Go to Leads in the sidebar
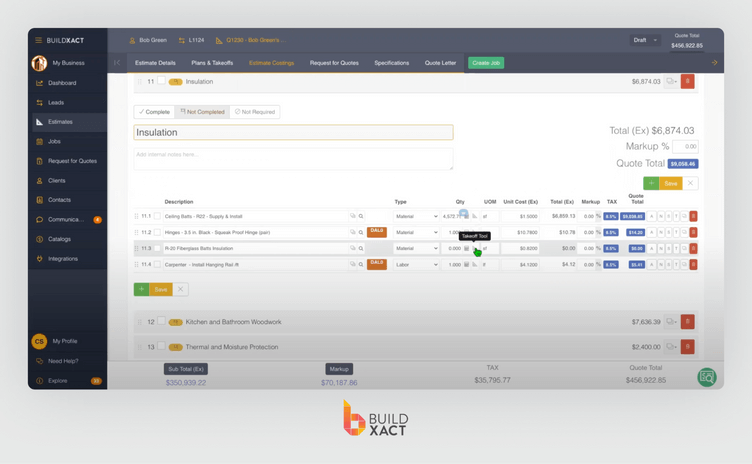This screenshot has height=464, width=752. tap(56, 103)
